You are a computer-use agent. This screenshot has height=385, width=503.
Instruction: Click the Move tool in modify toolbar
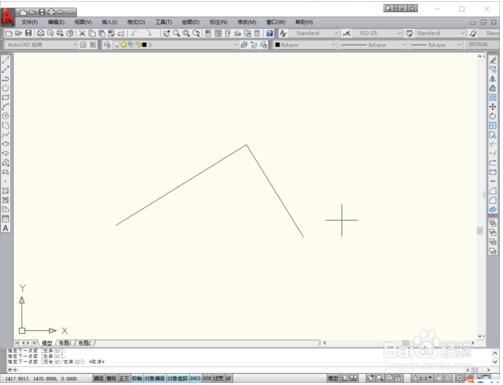pyautogui.click(x=493, y=107)
